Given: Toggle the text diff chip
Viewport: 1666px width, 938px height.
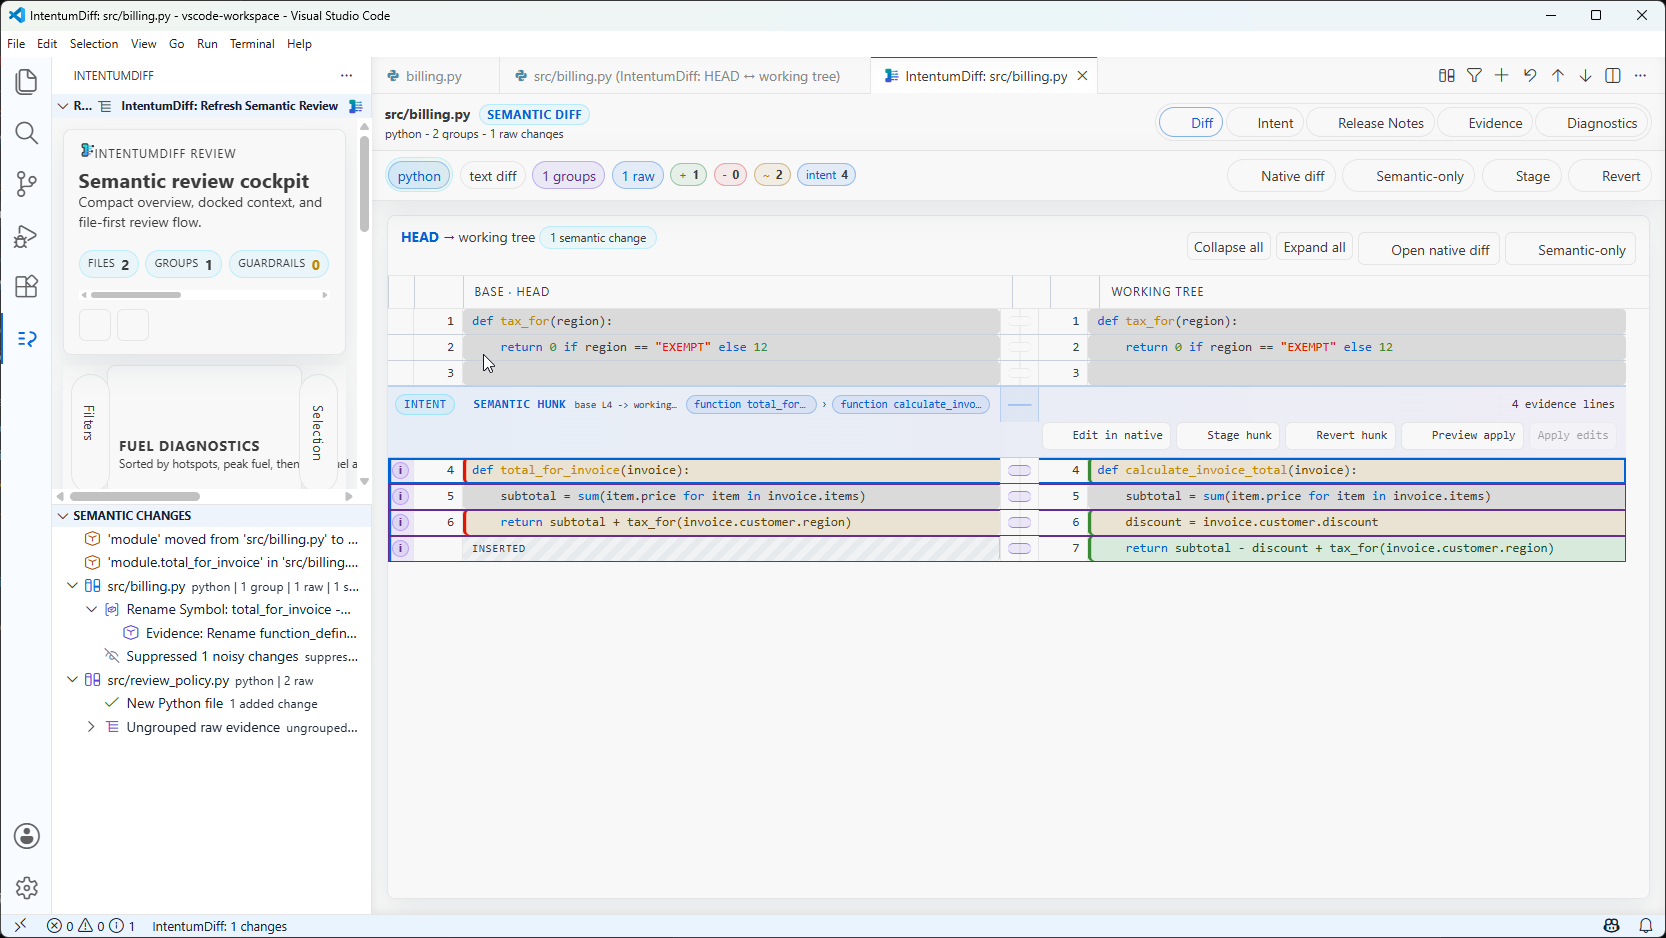Looking at the screenshot, I should pos(493,176).
